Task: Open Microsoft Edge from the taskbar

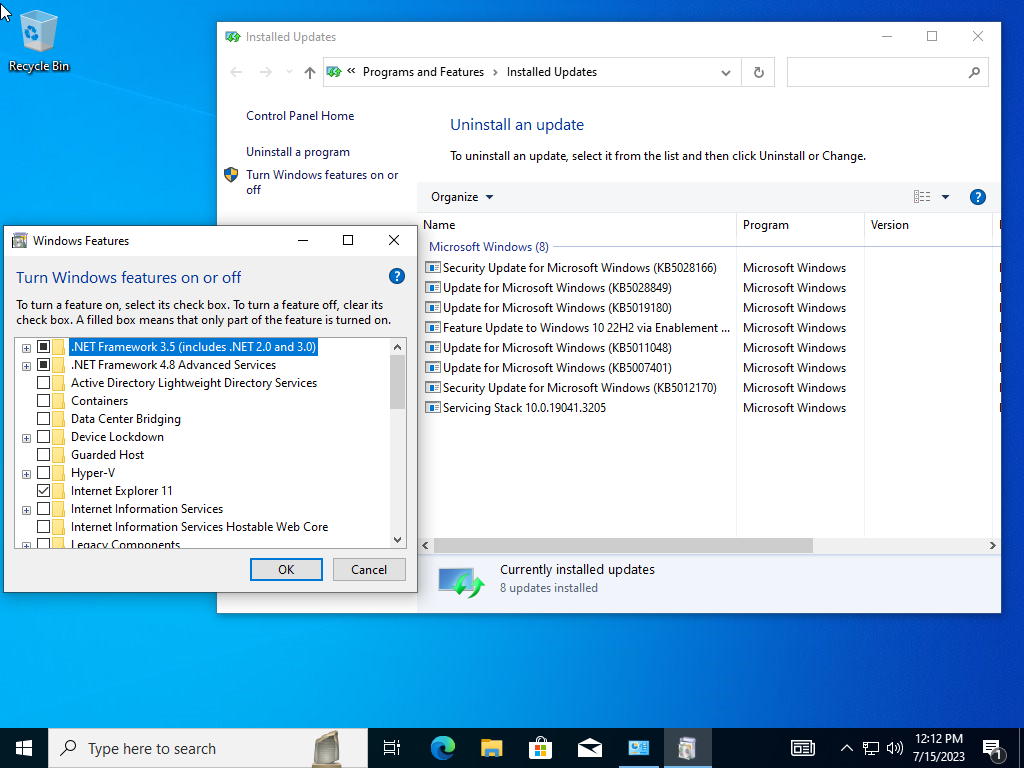Action: [443, 748]
